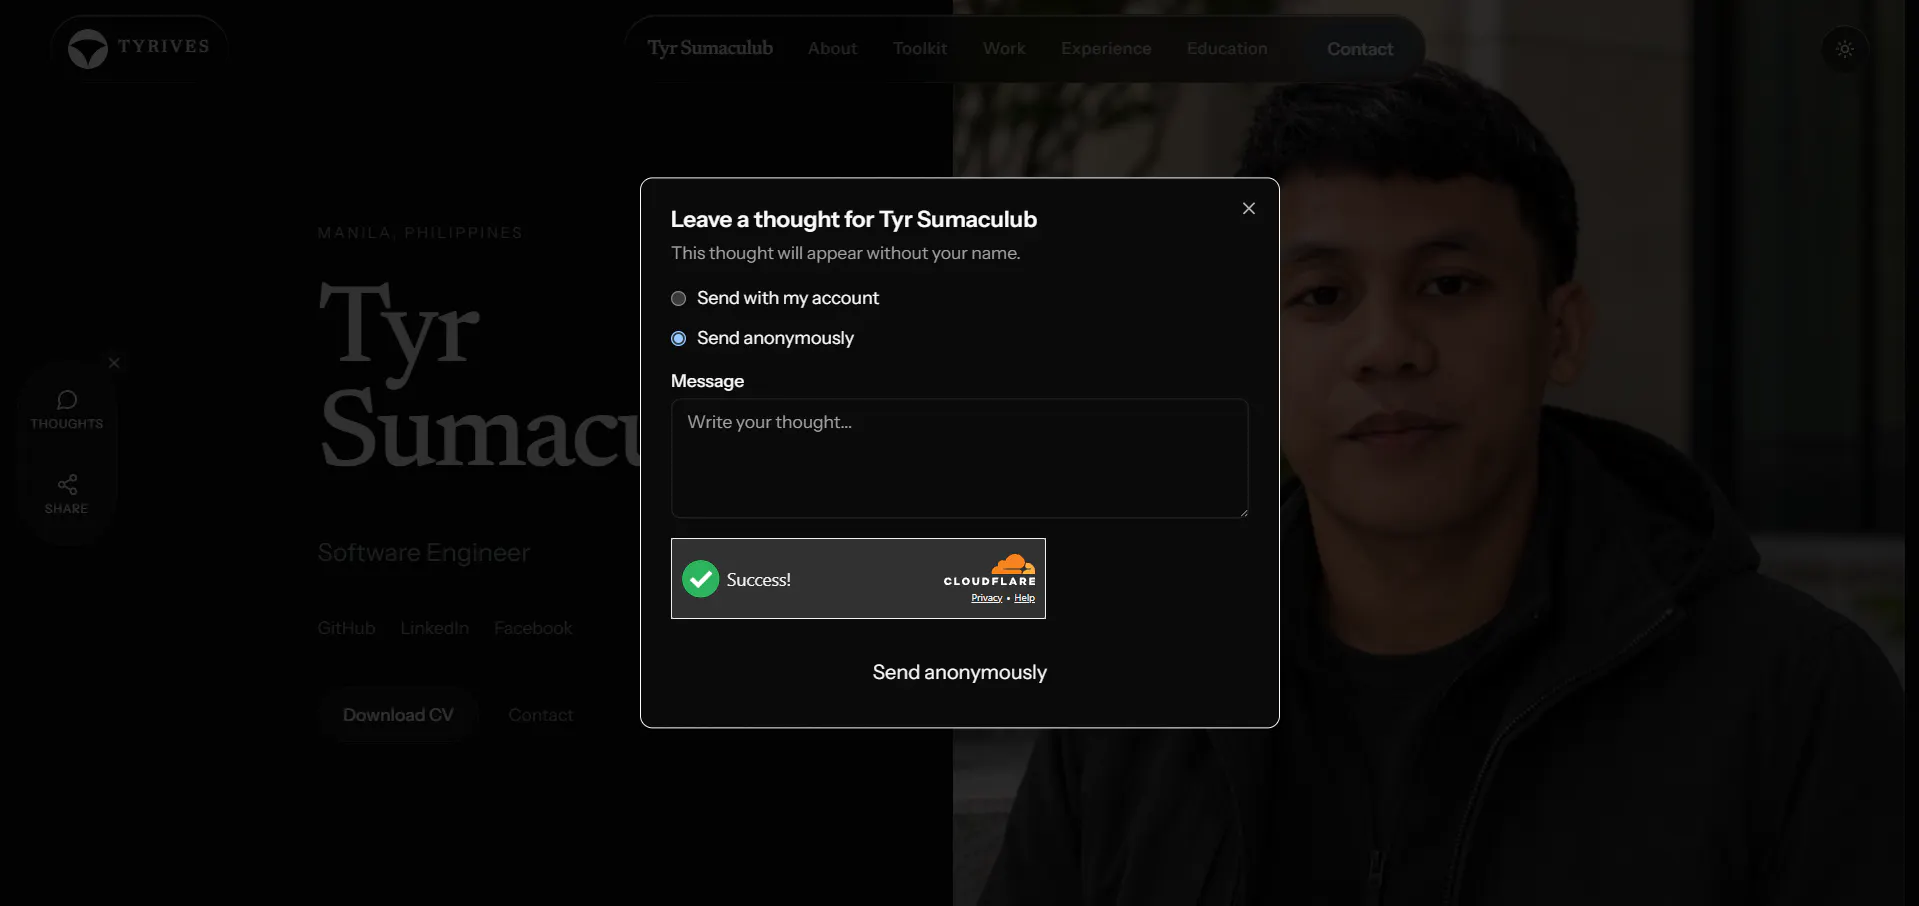1919x906 pixels.
Task: Open the Experience nav section
Action: coord(1106,48)
